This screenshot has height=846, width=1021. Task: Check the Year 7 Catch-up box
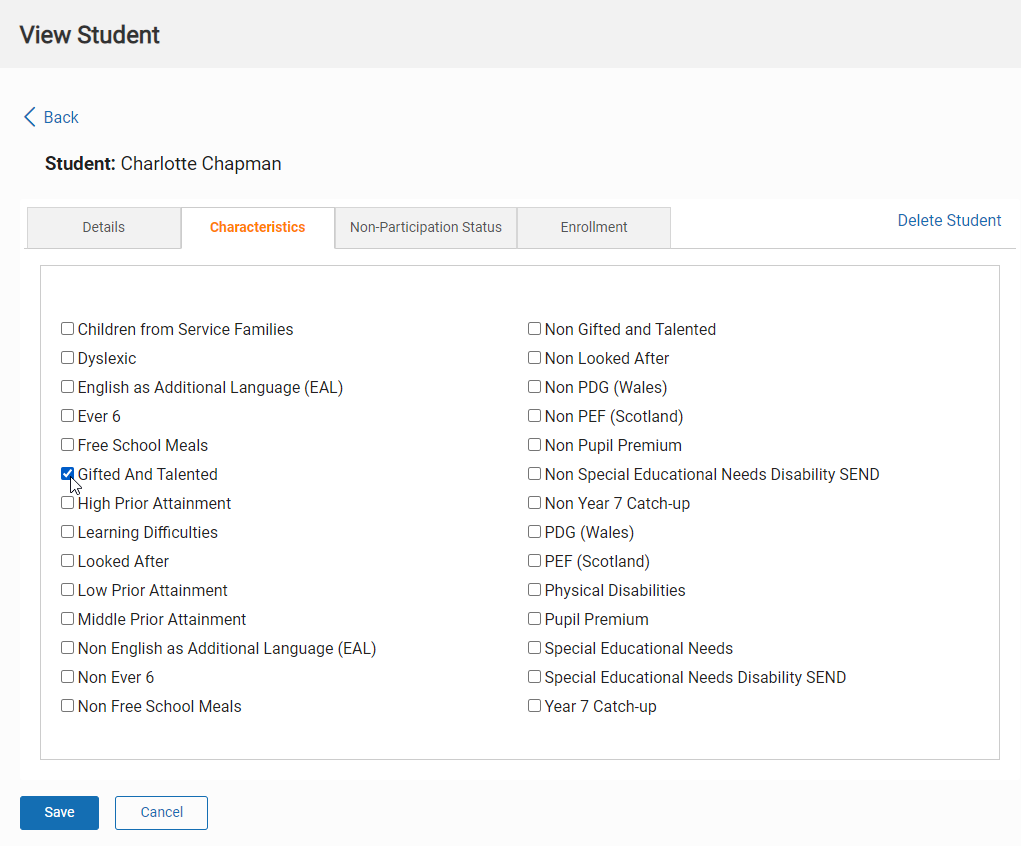click(x=534, y=705)
